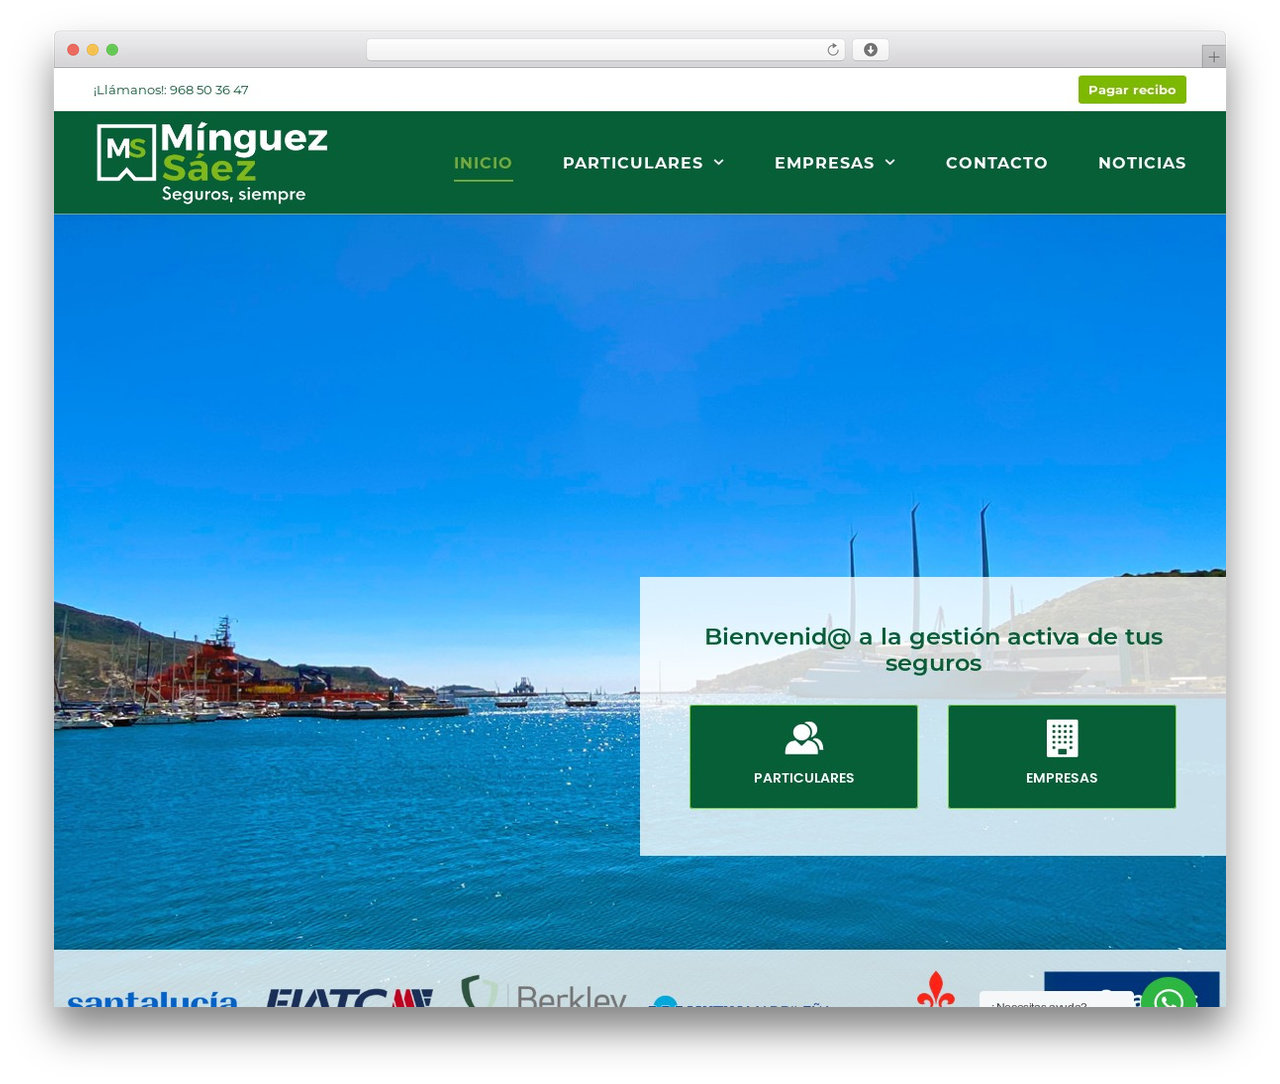
Task: Call the phone number 968 50 36 47
Action: (x=209, y=90)
